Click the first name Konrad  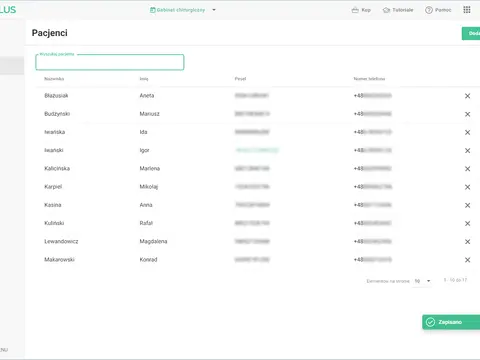pyautogui.click(x=148, y=259)
